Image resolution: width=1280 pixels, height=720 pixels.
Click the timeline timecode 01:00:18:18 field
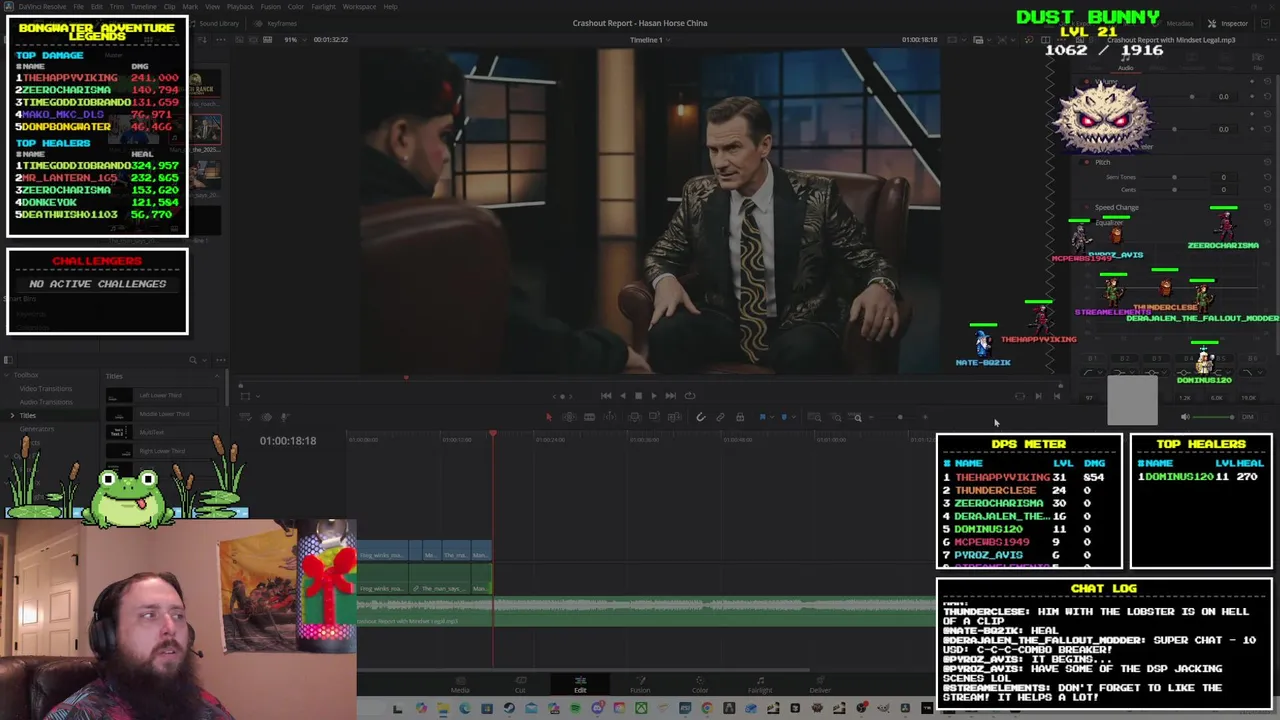[x=288, y=441]
